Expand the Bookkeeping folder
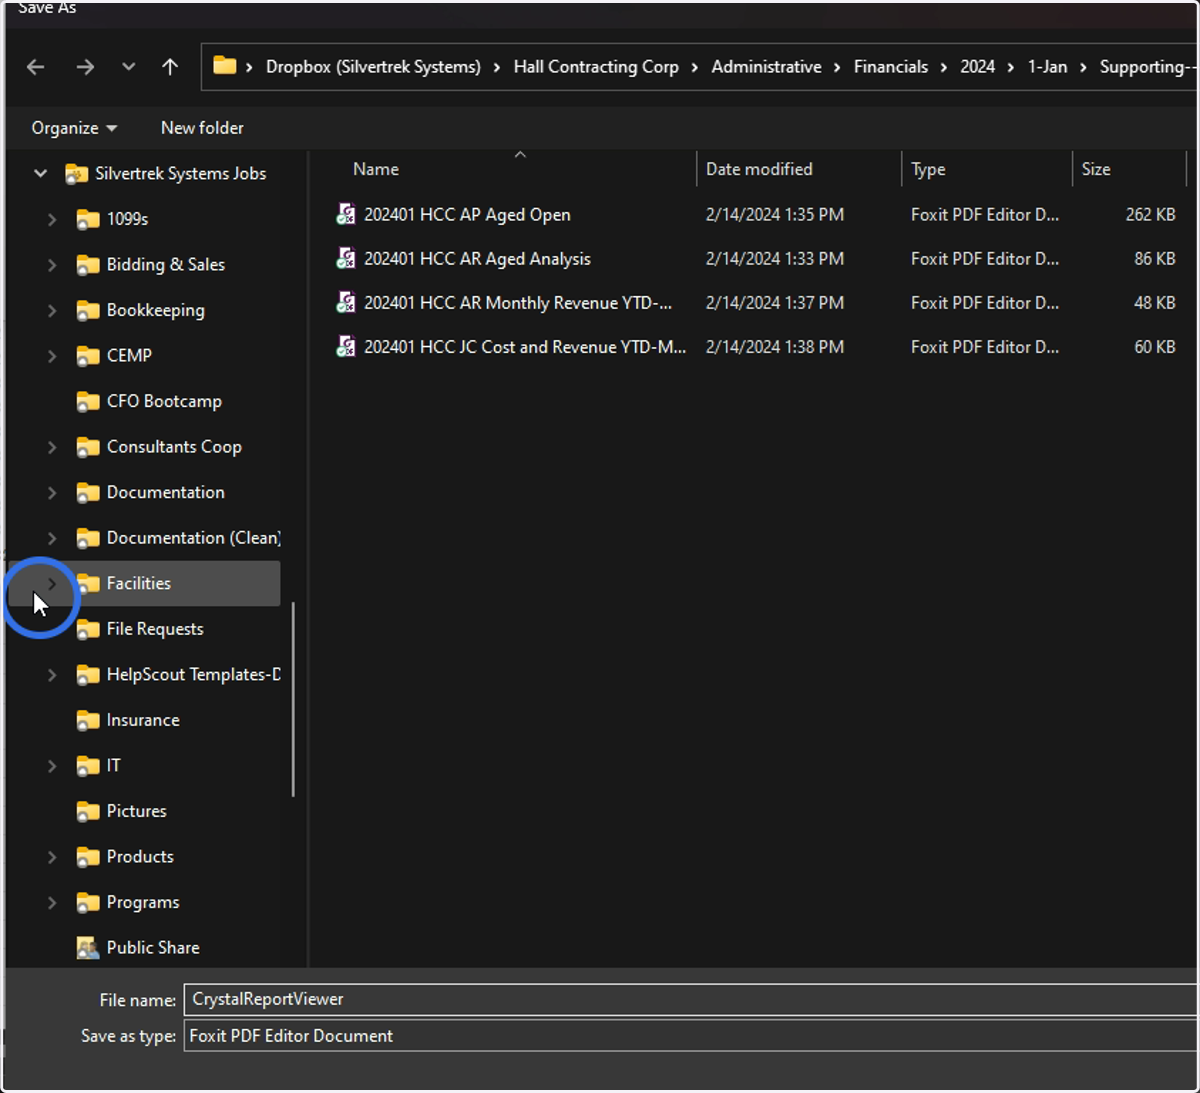Image resolution: width=1200 pixels, height=1093 pixels. coord(52,310)
